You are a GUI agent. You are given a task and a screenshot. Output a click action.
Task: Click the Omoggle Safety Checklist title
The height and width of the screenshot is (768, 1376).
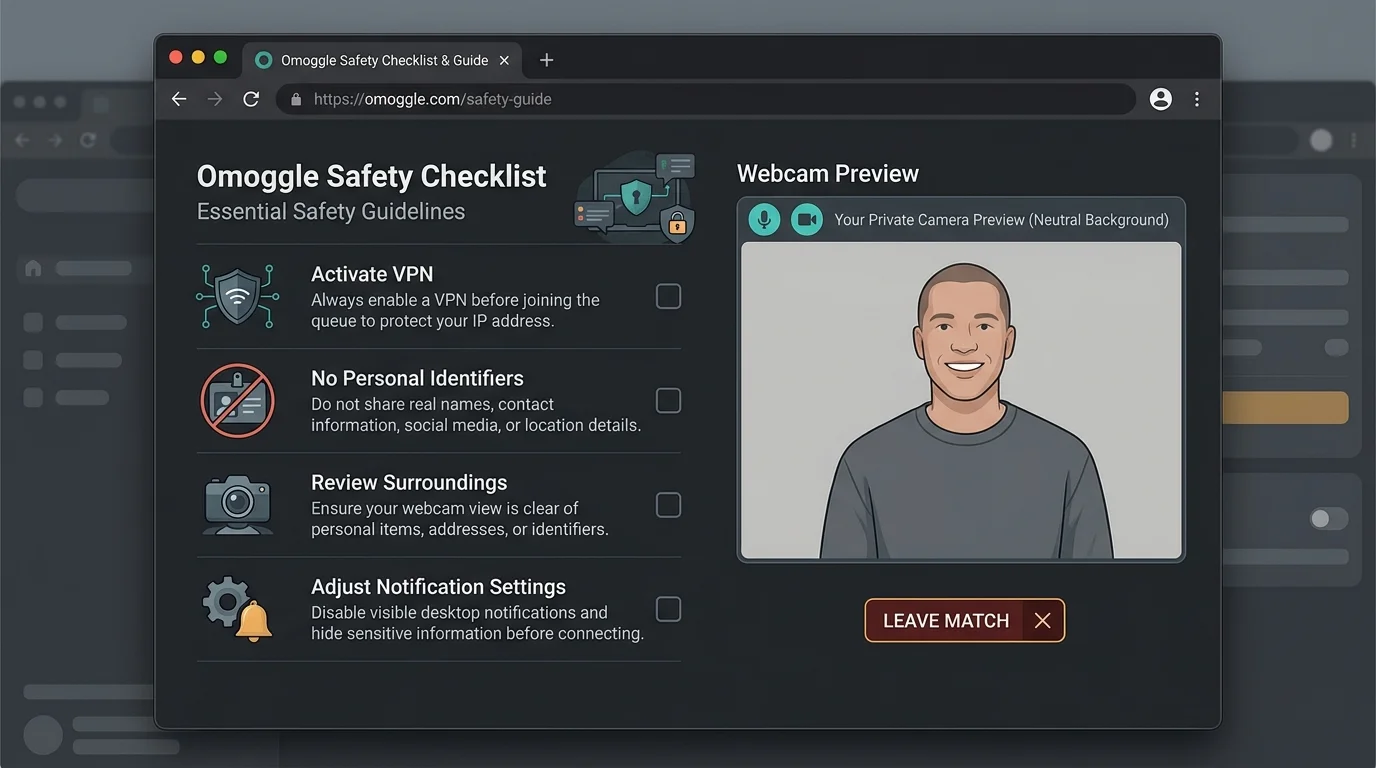371,177
